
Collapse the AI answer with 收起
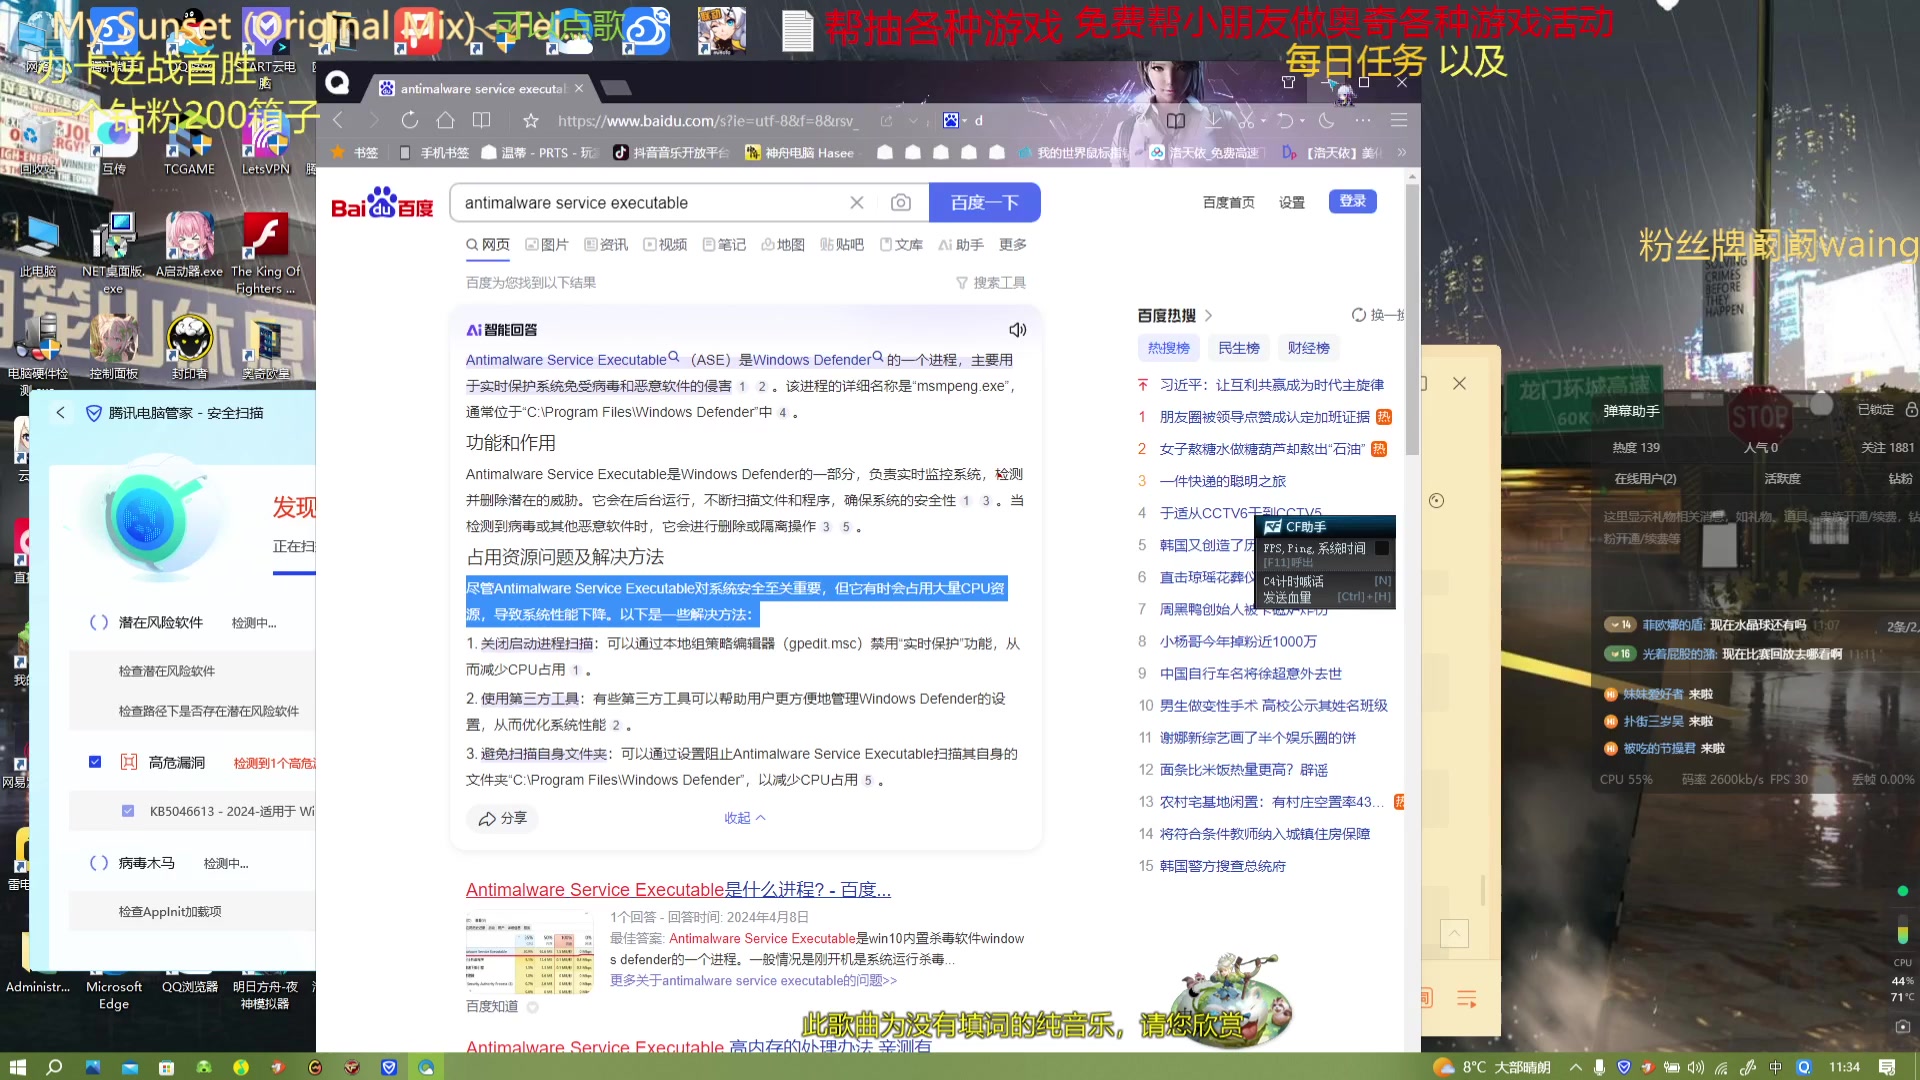(745, 818)
